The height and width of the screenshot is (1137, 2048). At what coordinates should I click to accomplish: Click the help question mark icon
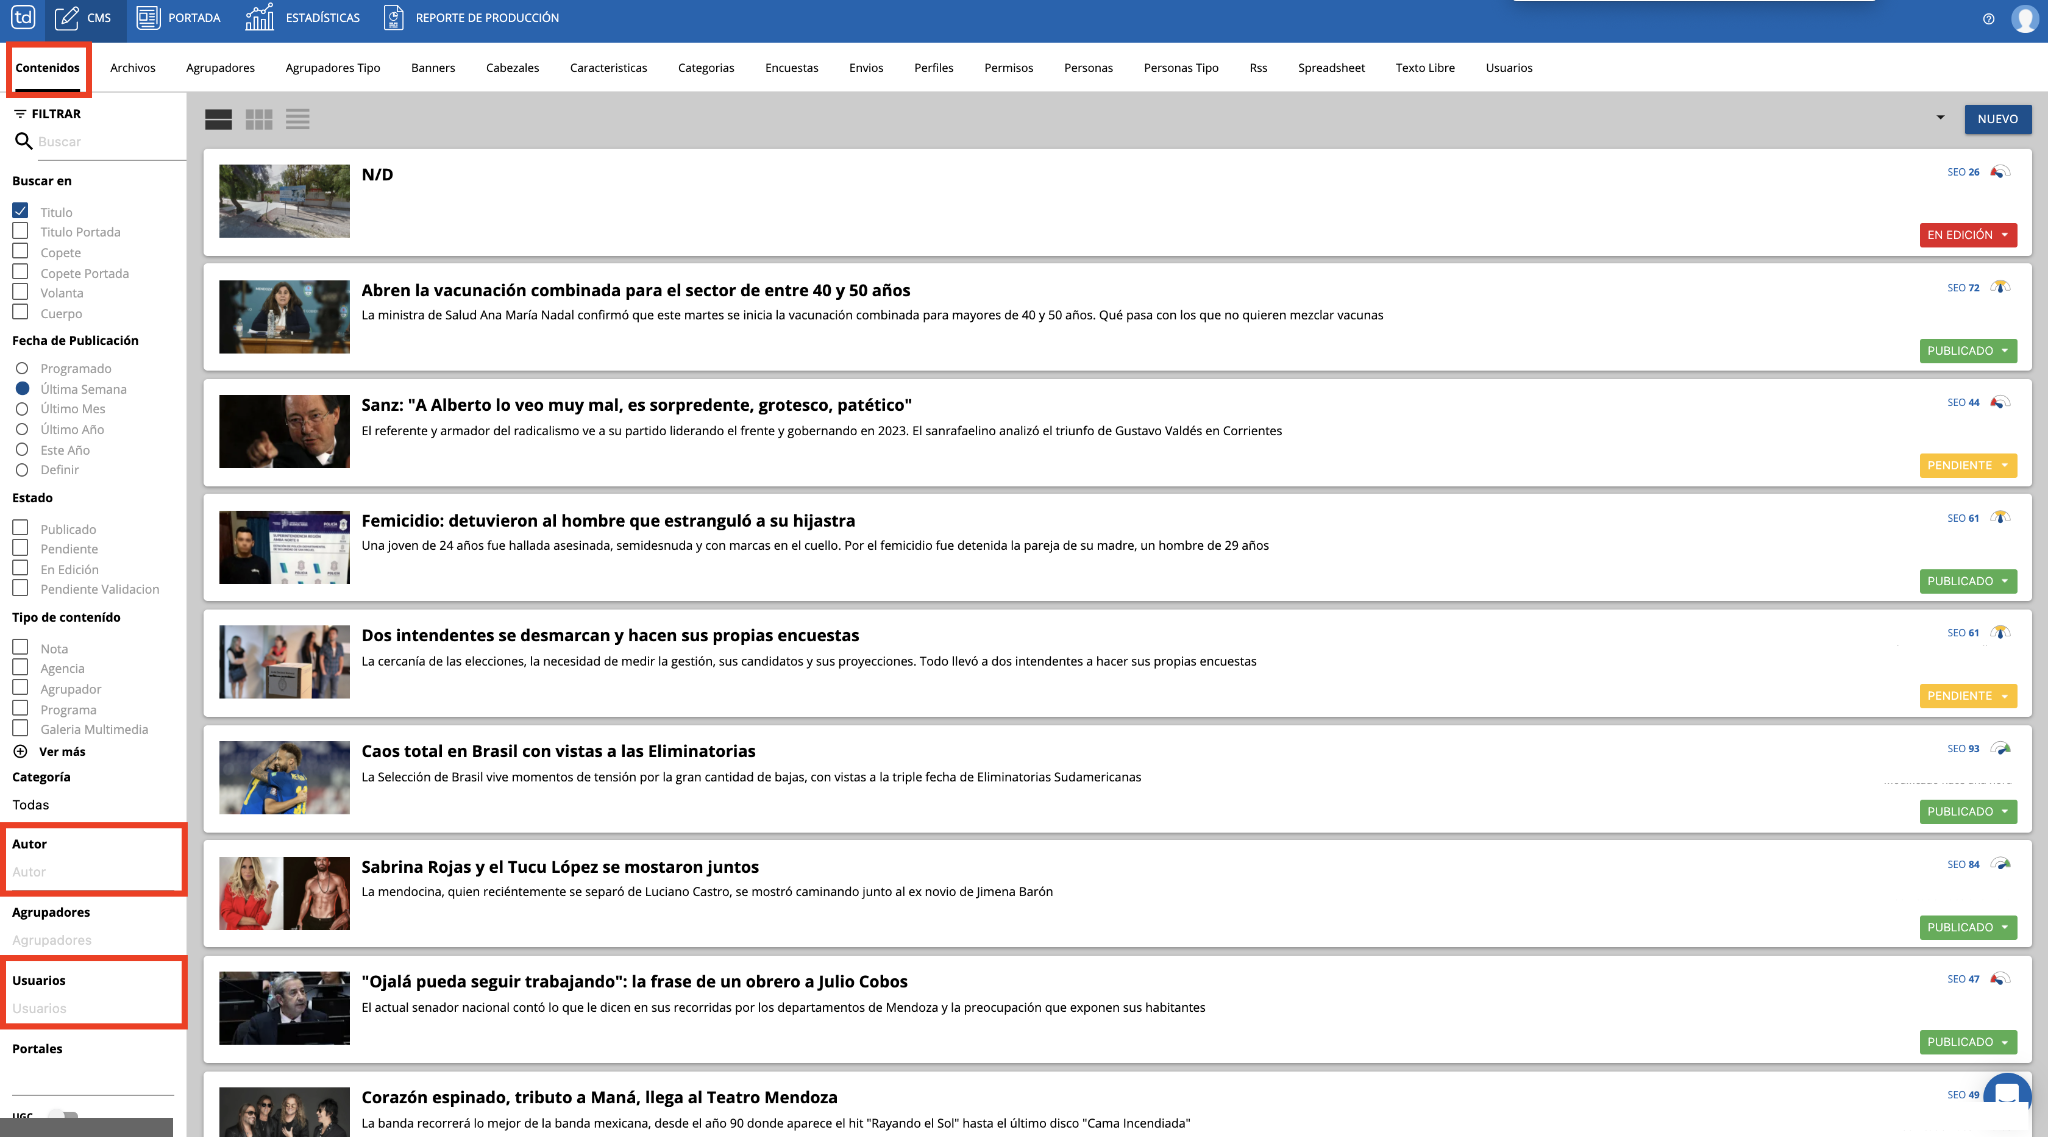pos(1988,19)
